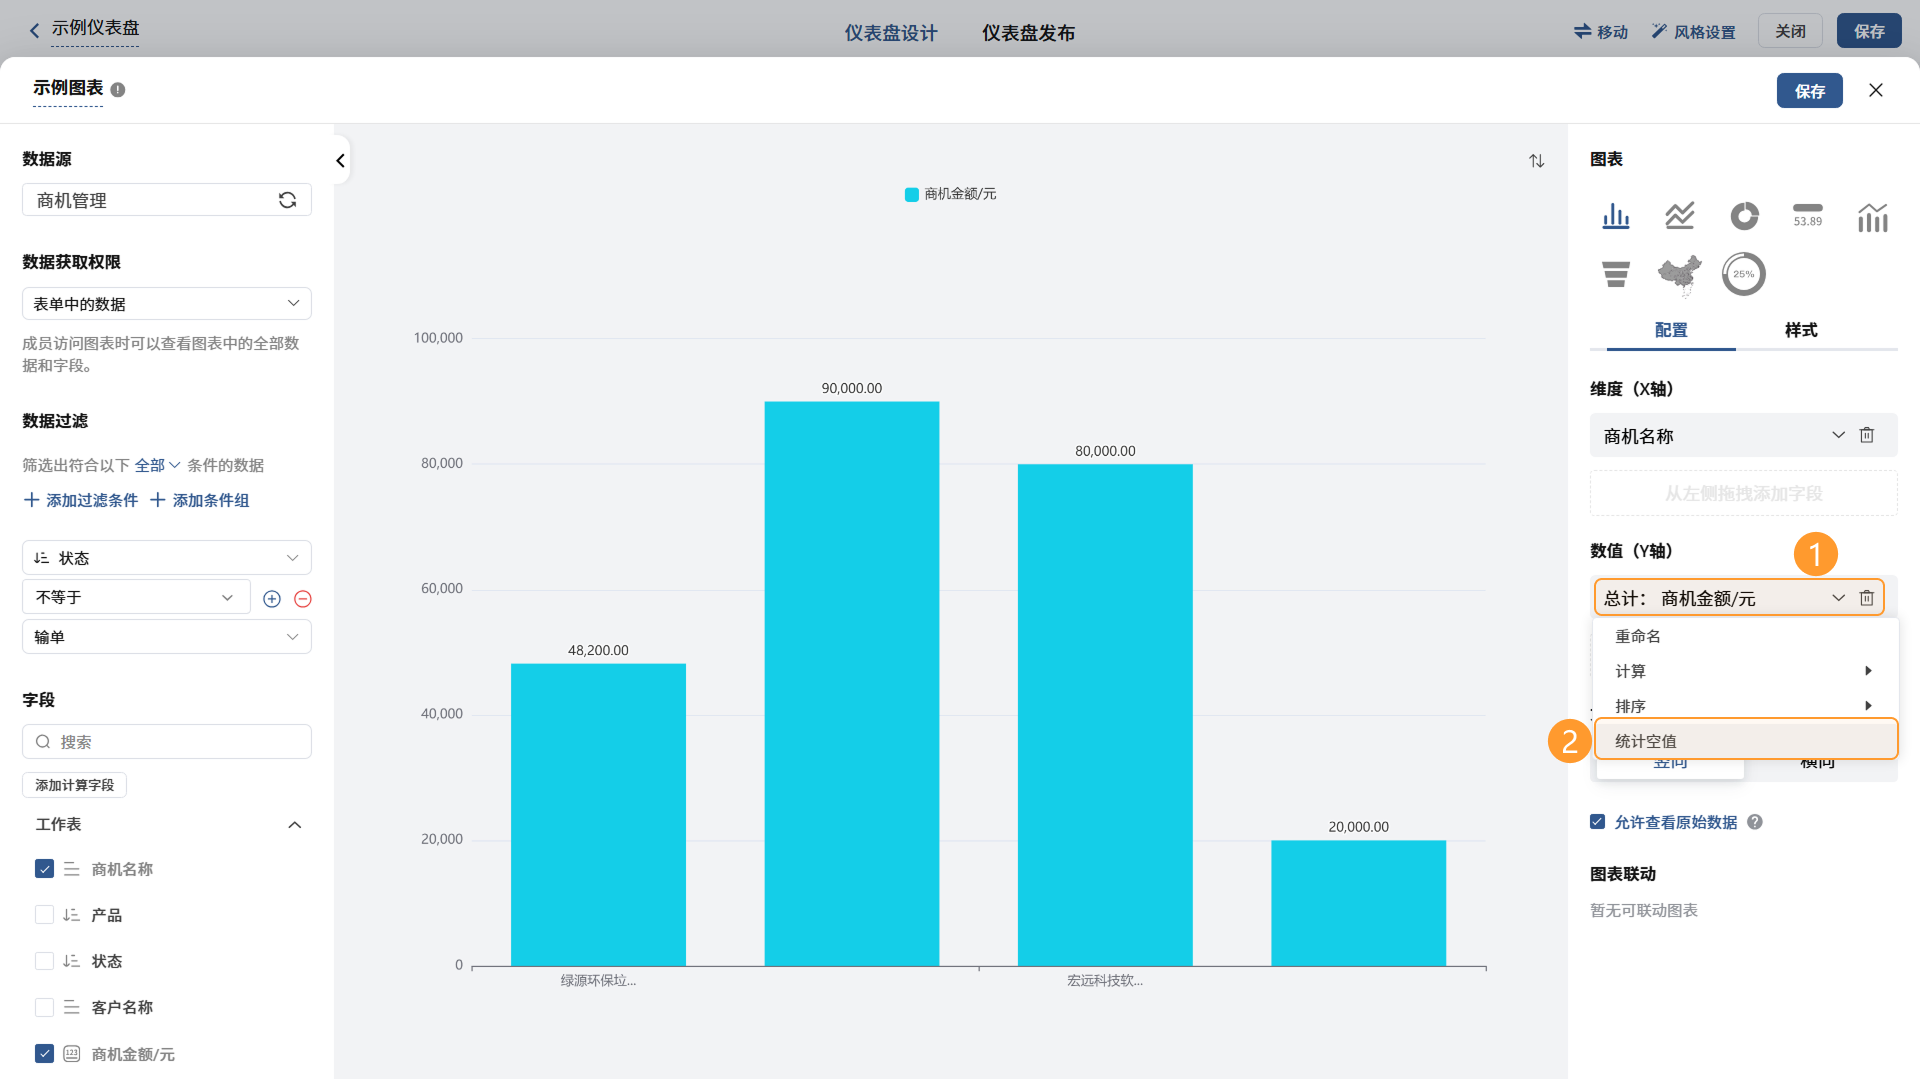Select the 25% progress ring chart type
The height and width of the screenshot is (1079, 1920).
pyautogui.click(x=1744, y=274)
